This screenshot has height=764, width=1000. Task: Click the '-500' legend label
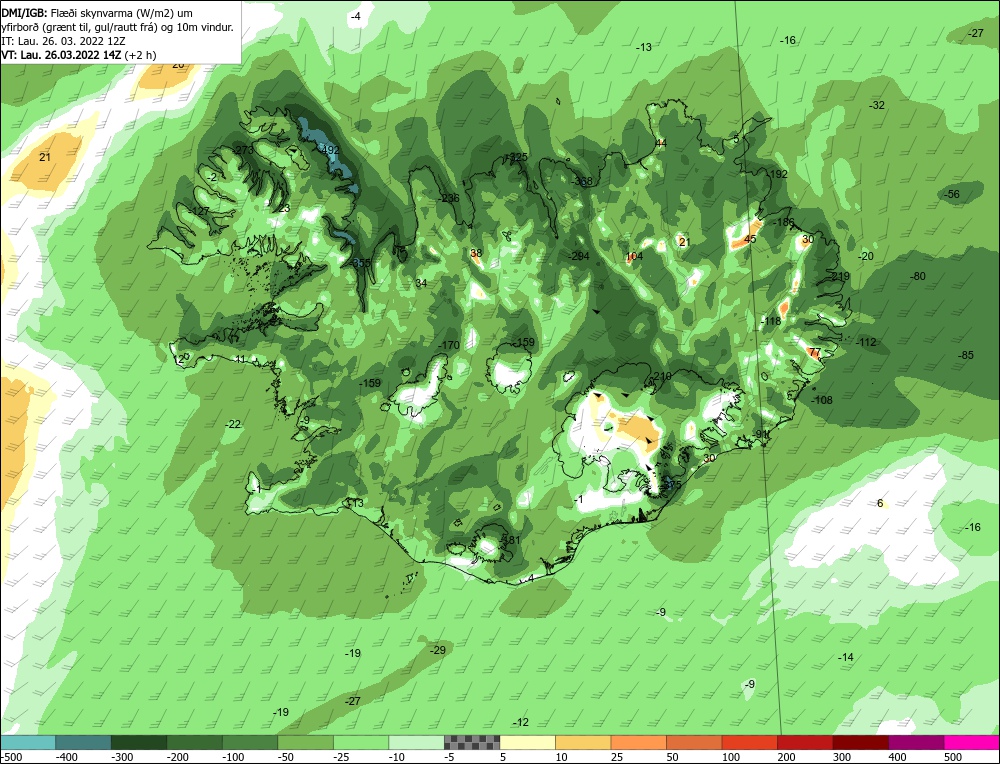coord(11,757)
